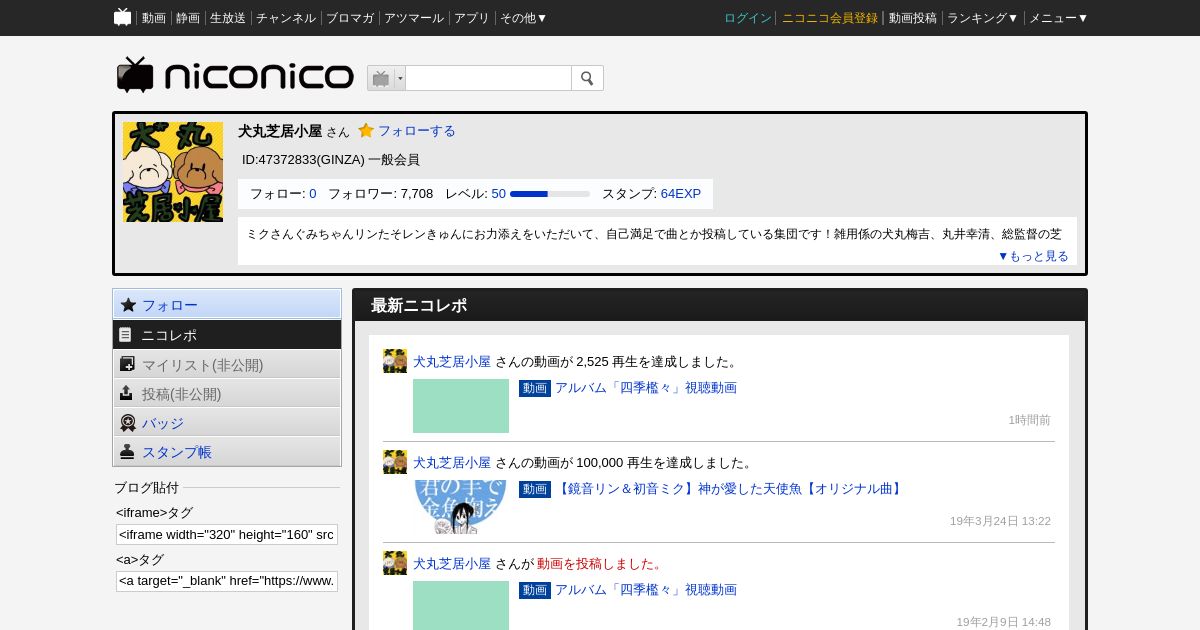Click the level 50 link
1200x630 pixels.
click(x=498, y=194)
